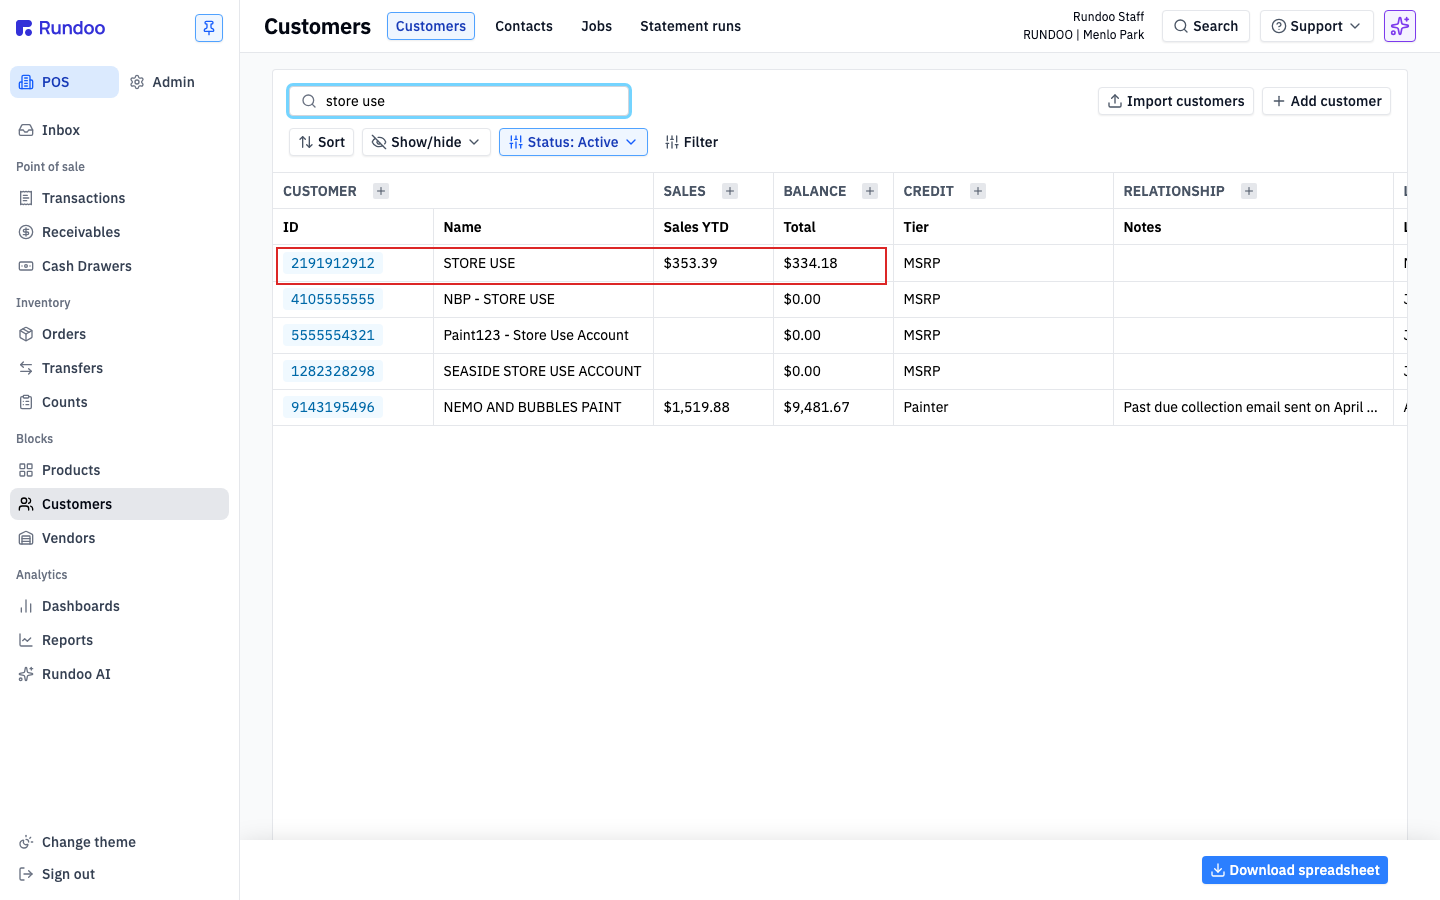Select Customers in the sidebar
Screen dimensions: 1440x900
[x=119, y=504]
